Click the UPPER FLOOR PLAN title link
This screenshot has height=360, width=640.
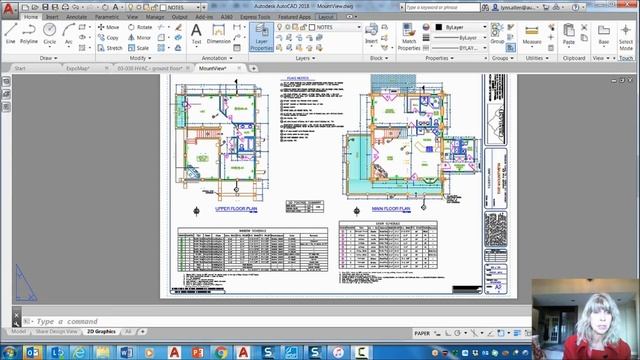[x=236, y=209]
